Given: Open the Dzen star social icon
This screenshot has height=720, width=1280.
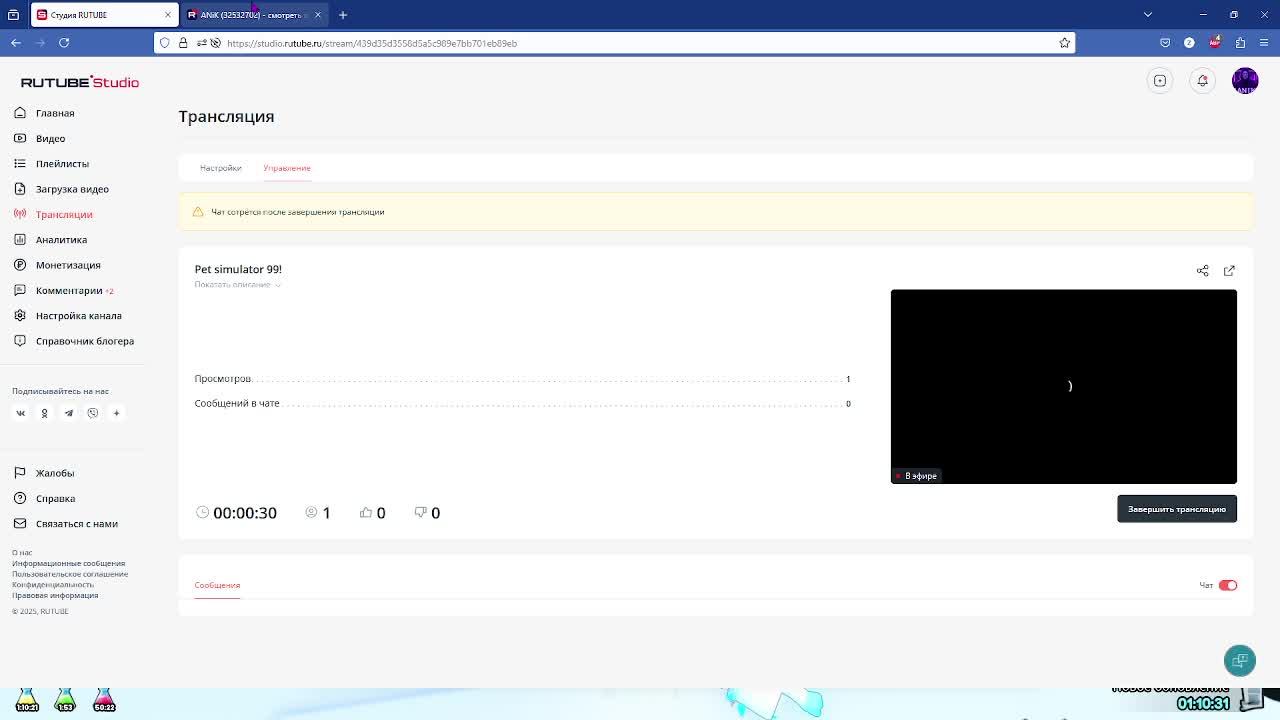Looking at the screenshot, I should 116,413.
